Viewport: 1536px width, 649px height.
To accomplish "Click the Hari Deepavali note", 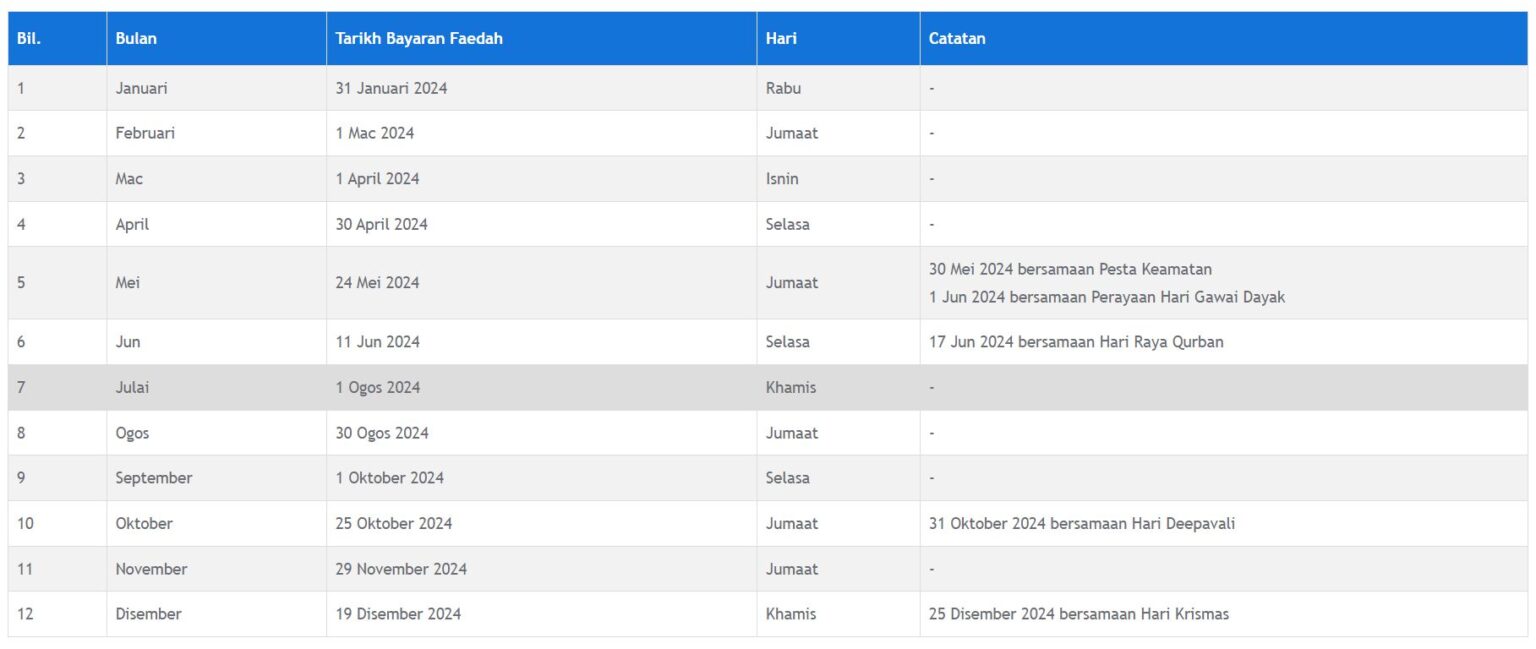I will 1081,523.
